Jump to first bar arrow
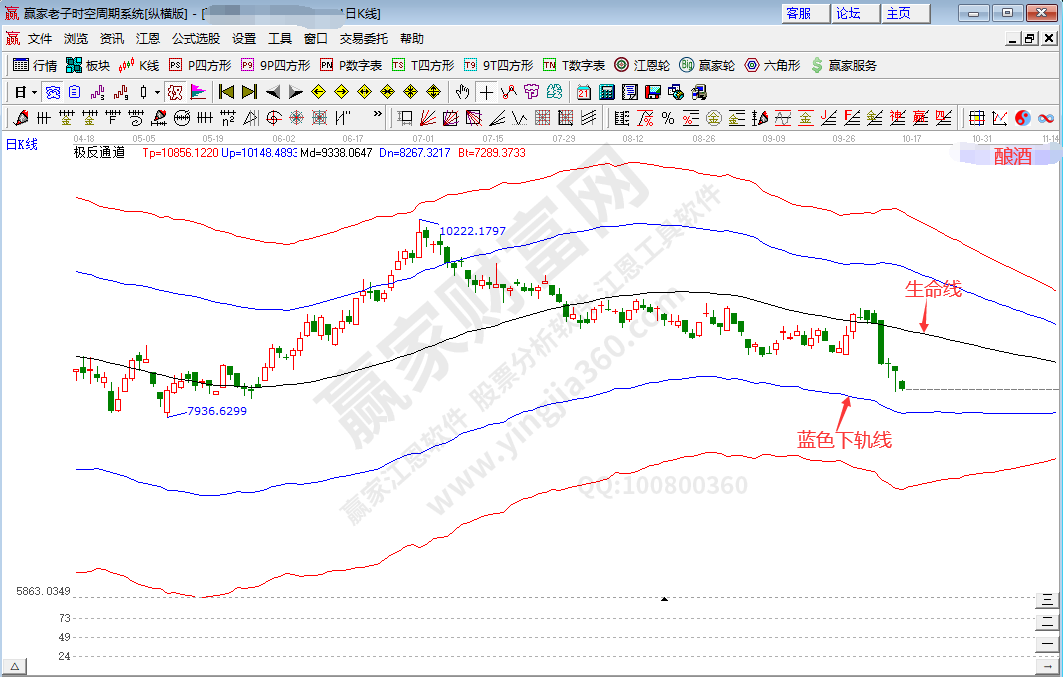Image resolution: width=1063 pixels, height=677 pixels. coord(226,92)
